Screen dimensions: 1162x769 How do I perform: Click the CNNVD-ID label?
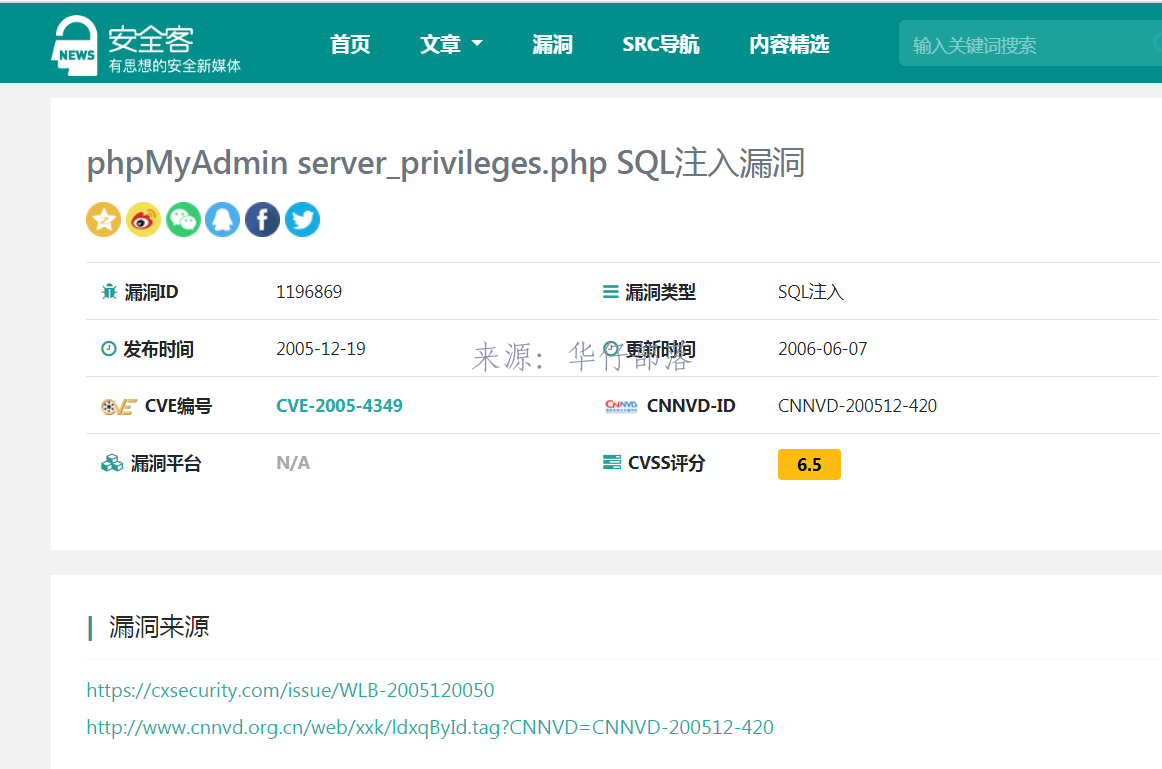pyautogui.click(x=691, y=406)
